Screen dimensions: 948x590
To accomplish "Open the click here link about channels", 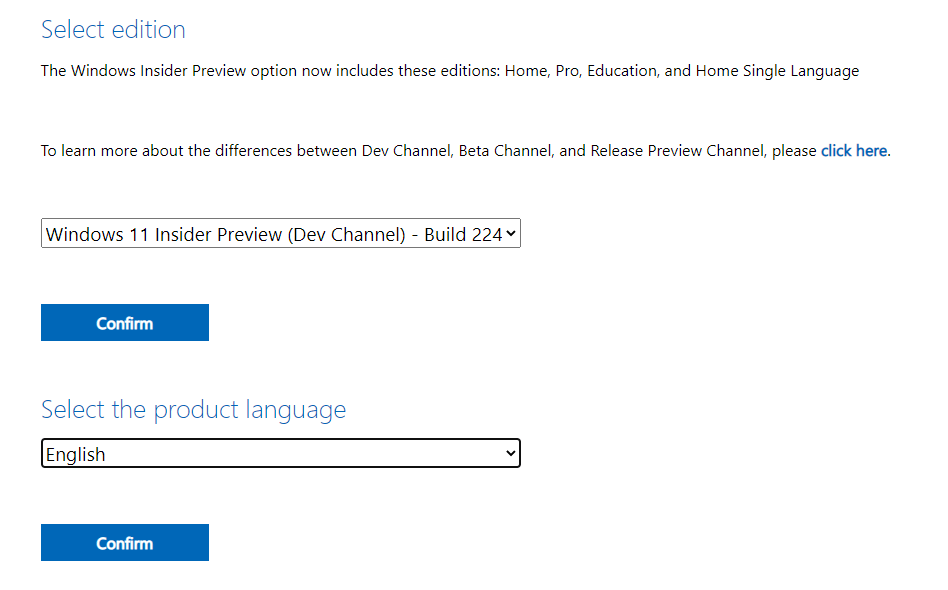I will pyautogui.click(x=854, y=150).
